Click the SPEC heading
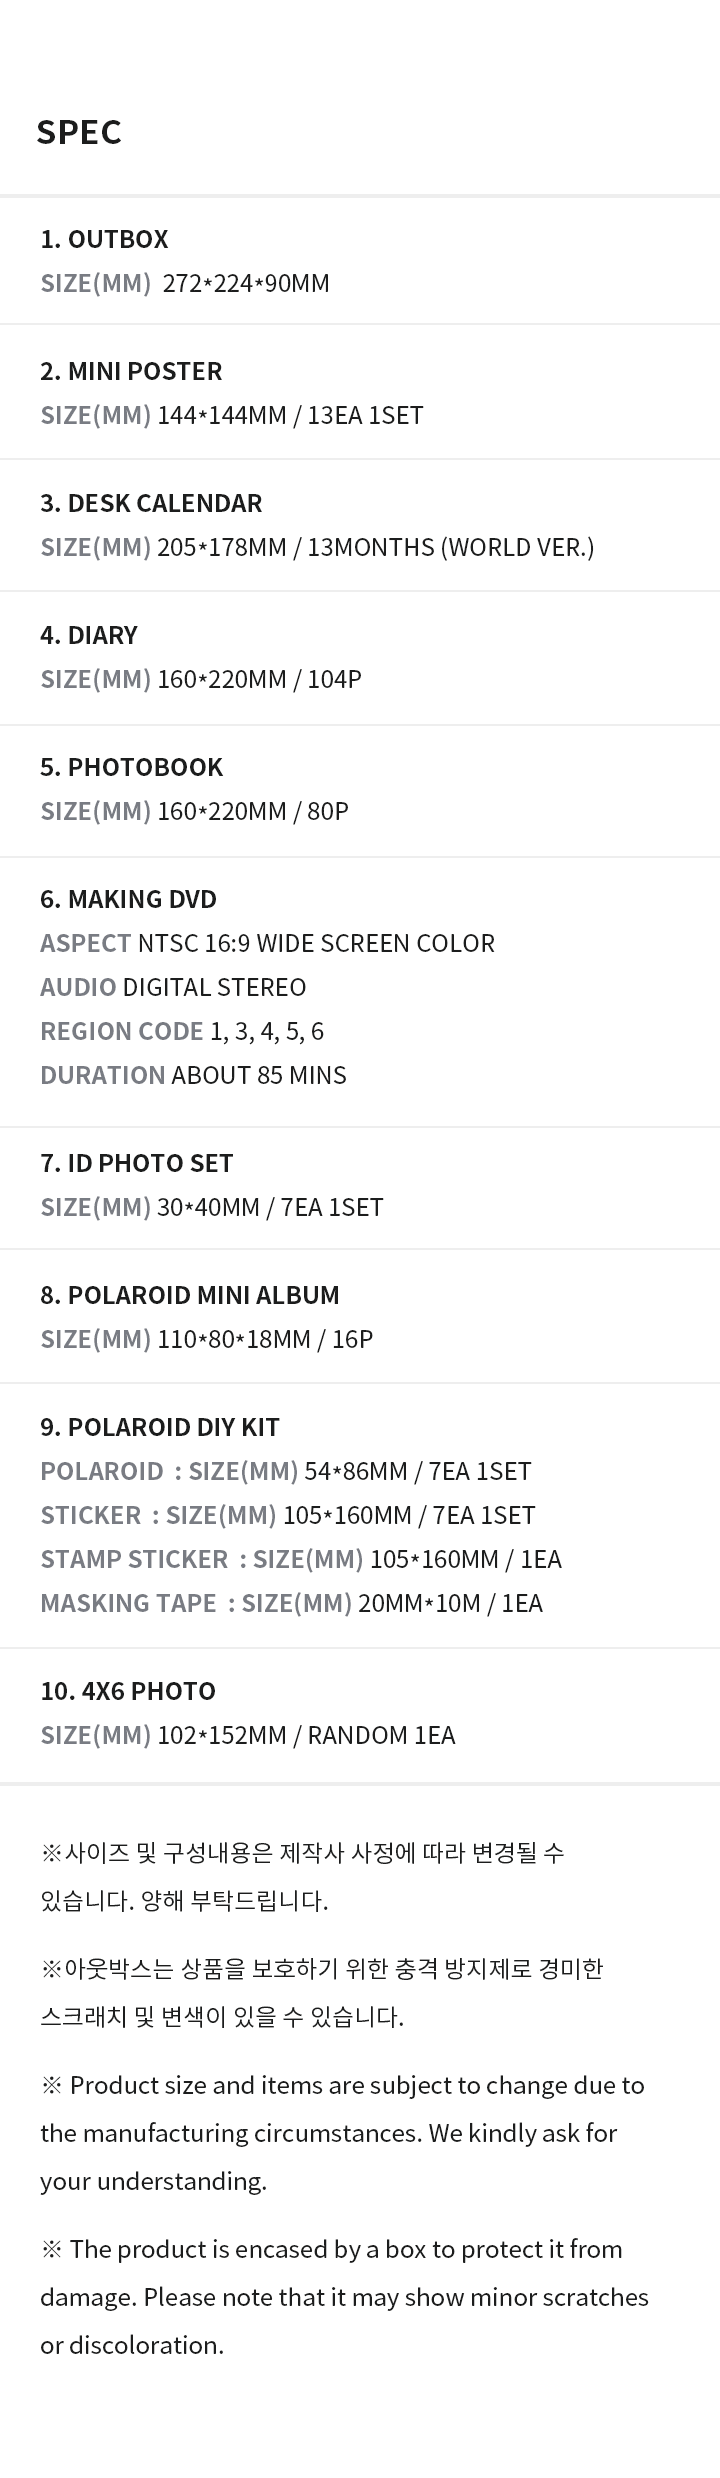This screenshot has height=2478, width=720. (79, 131)
